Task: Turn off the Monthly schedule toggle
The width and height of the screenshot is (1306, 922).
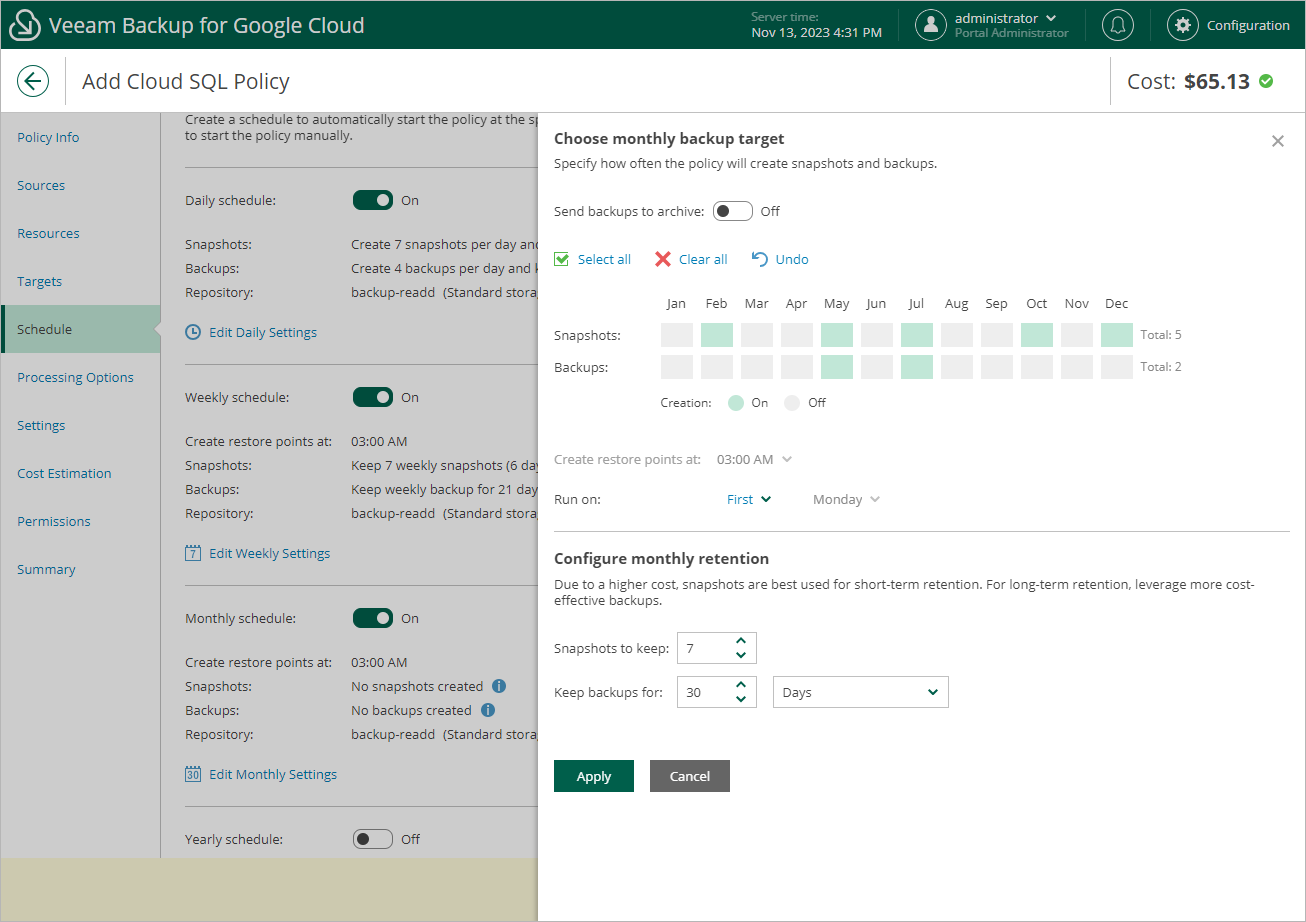Action: pyautogui.click(x=373, y=618)
